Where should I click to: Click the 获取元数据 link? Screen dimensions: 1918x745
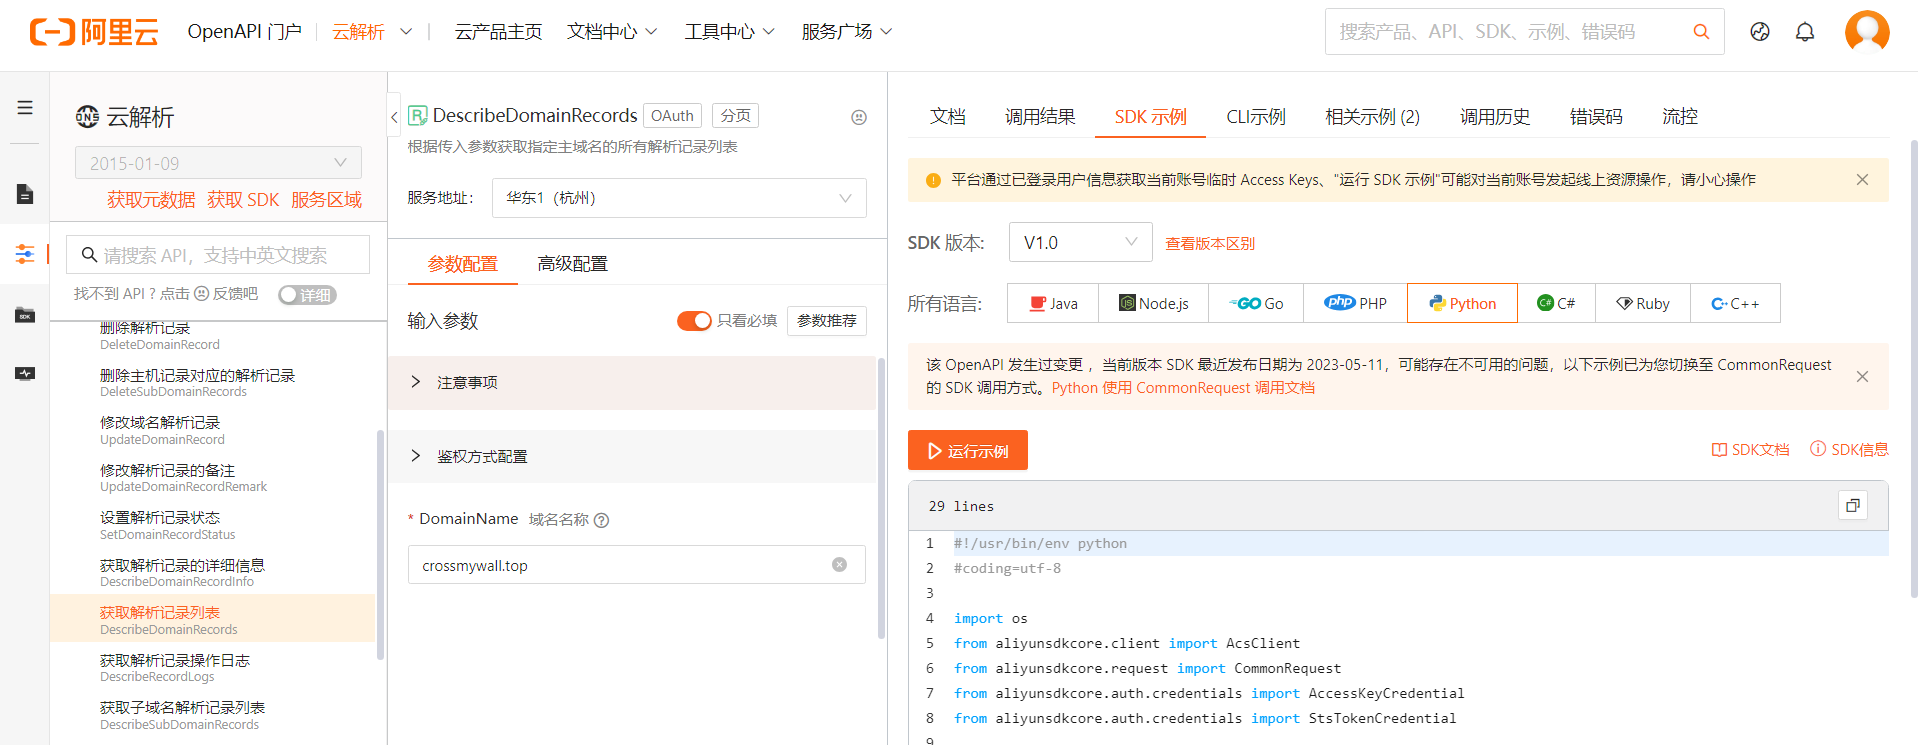[x=151, y=200]
